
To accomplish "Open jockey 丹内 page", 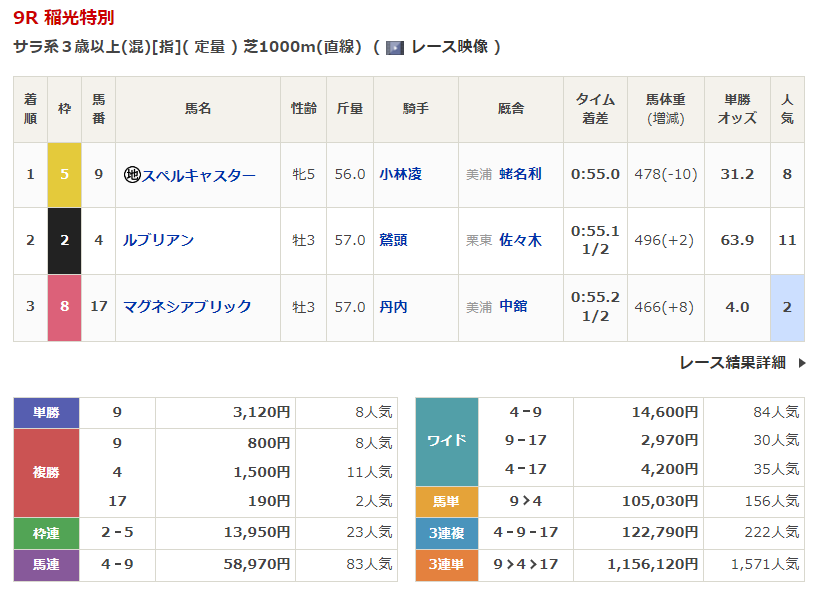I will coord(393,306).
